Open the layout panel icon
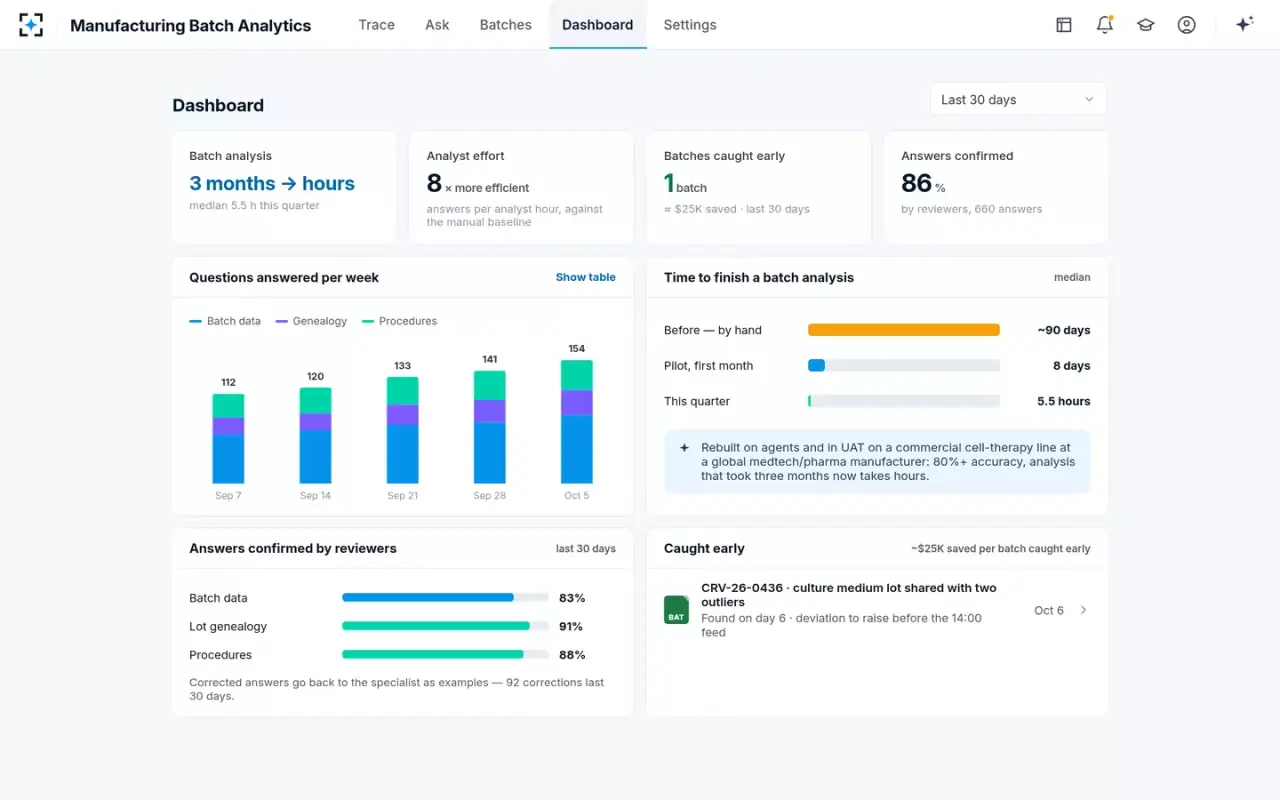The image size is (1280, 800). click(1064, 25)
